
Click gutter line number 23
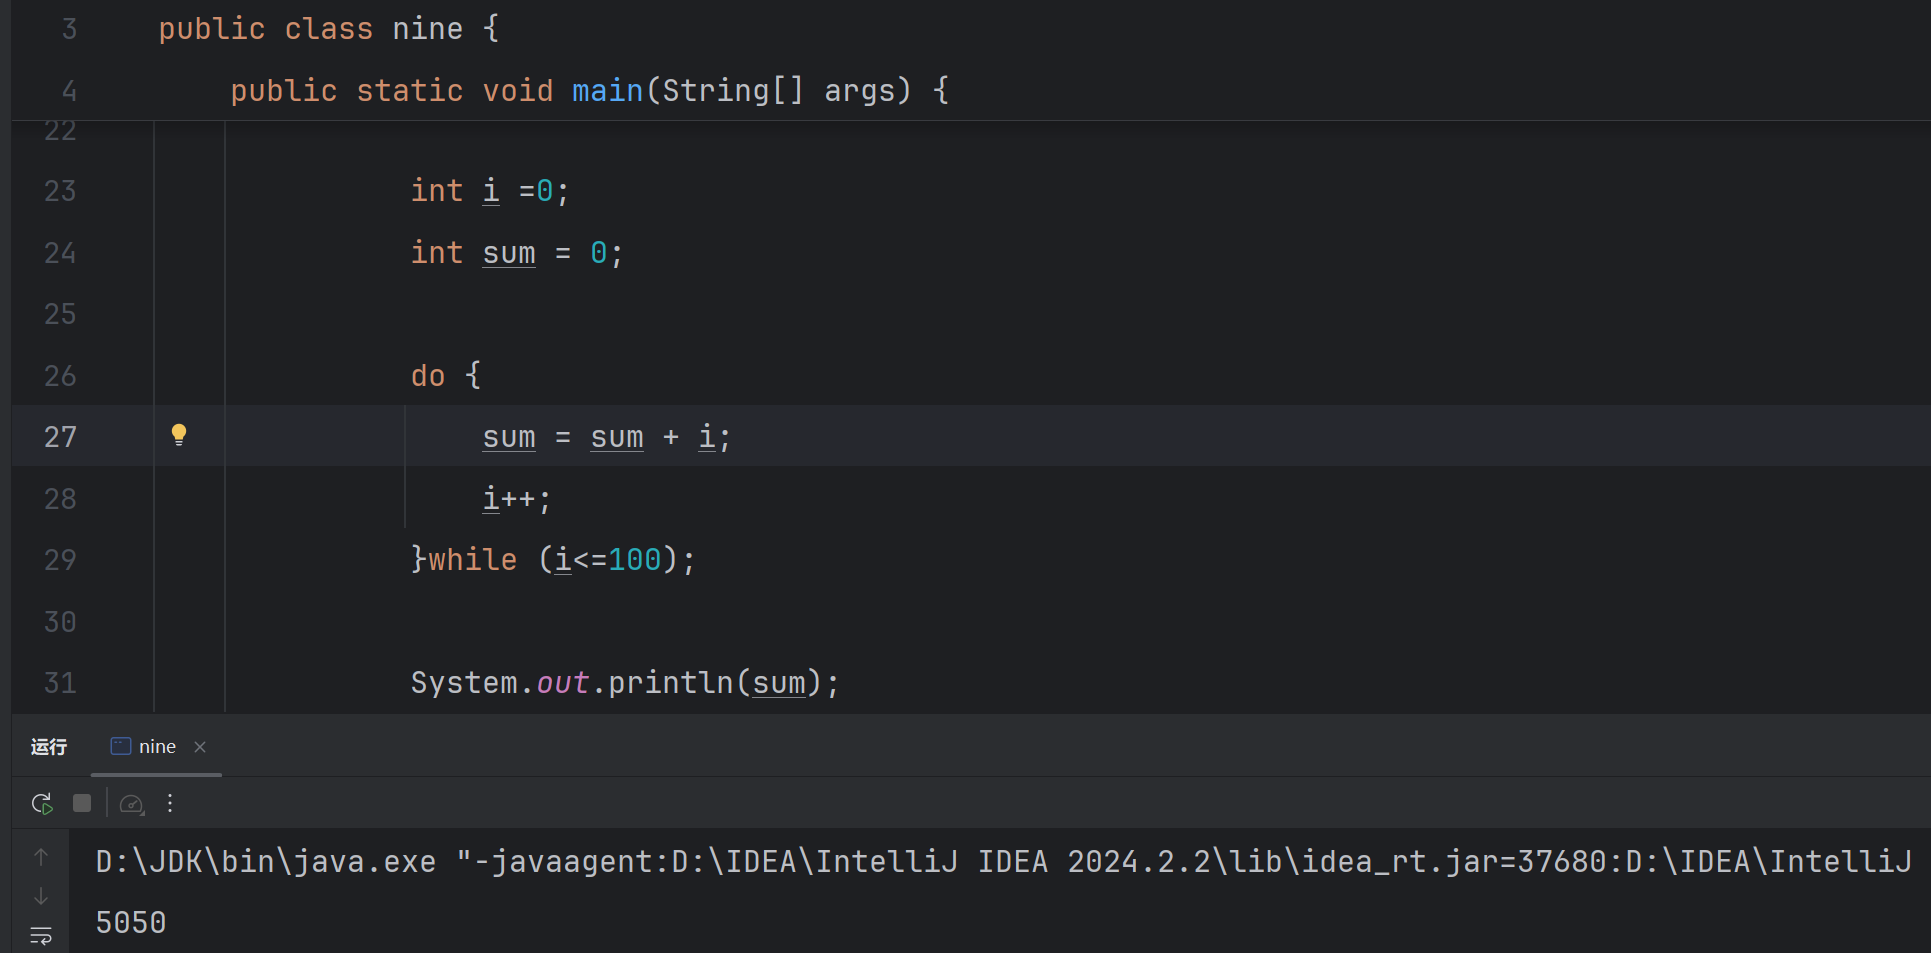[60, 191]
